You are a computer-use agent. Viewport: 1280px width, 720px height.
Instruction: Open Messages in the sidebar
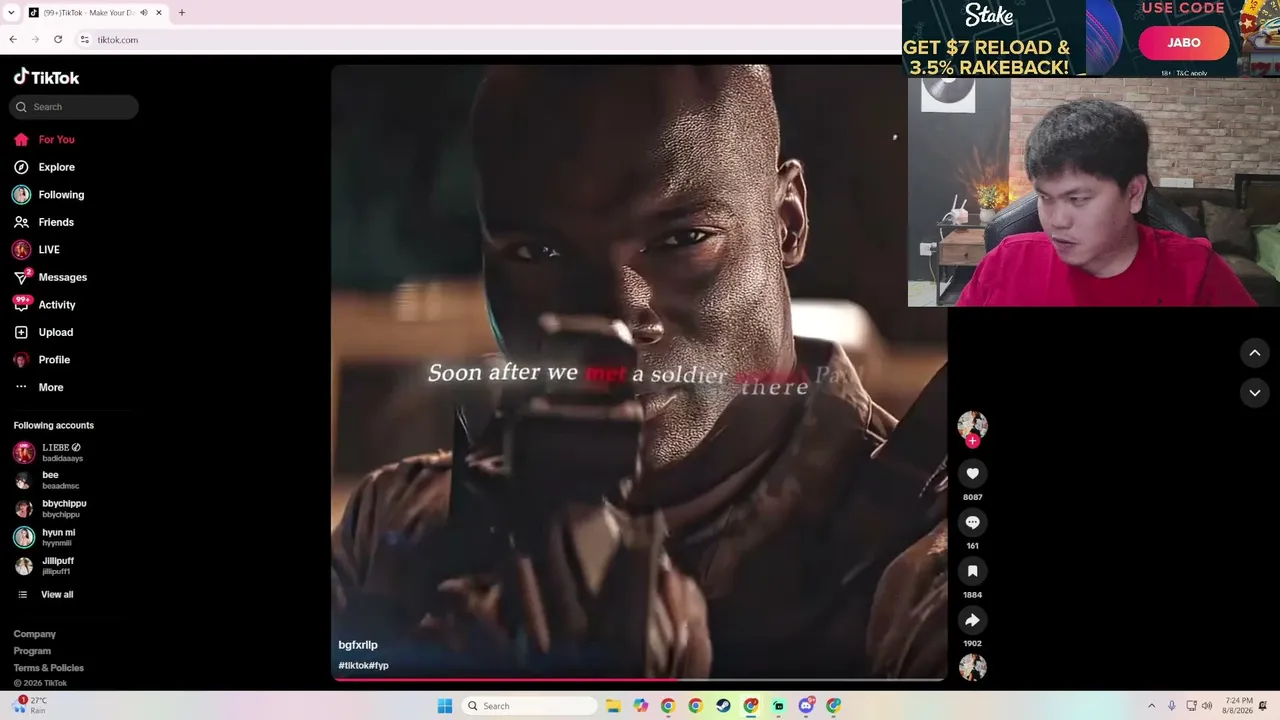pos(50,277)
